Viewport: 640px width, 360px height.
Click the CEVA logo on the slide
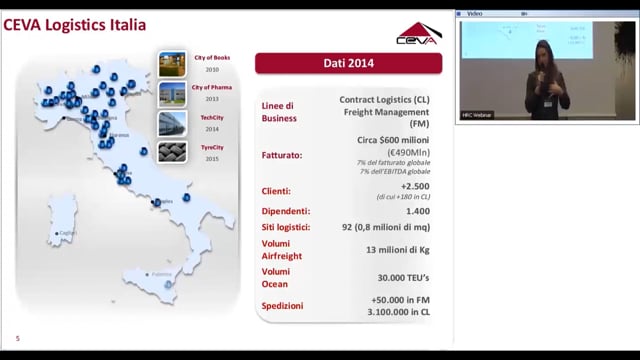[419, 33]
